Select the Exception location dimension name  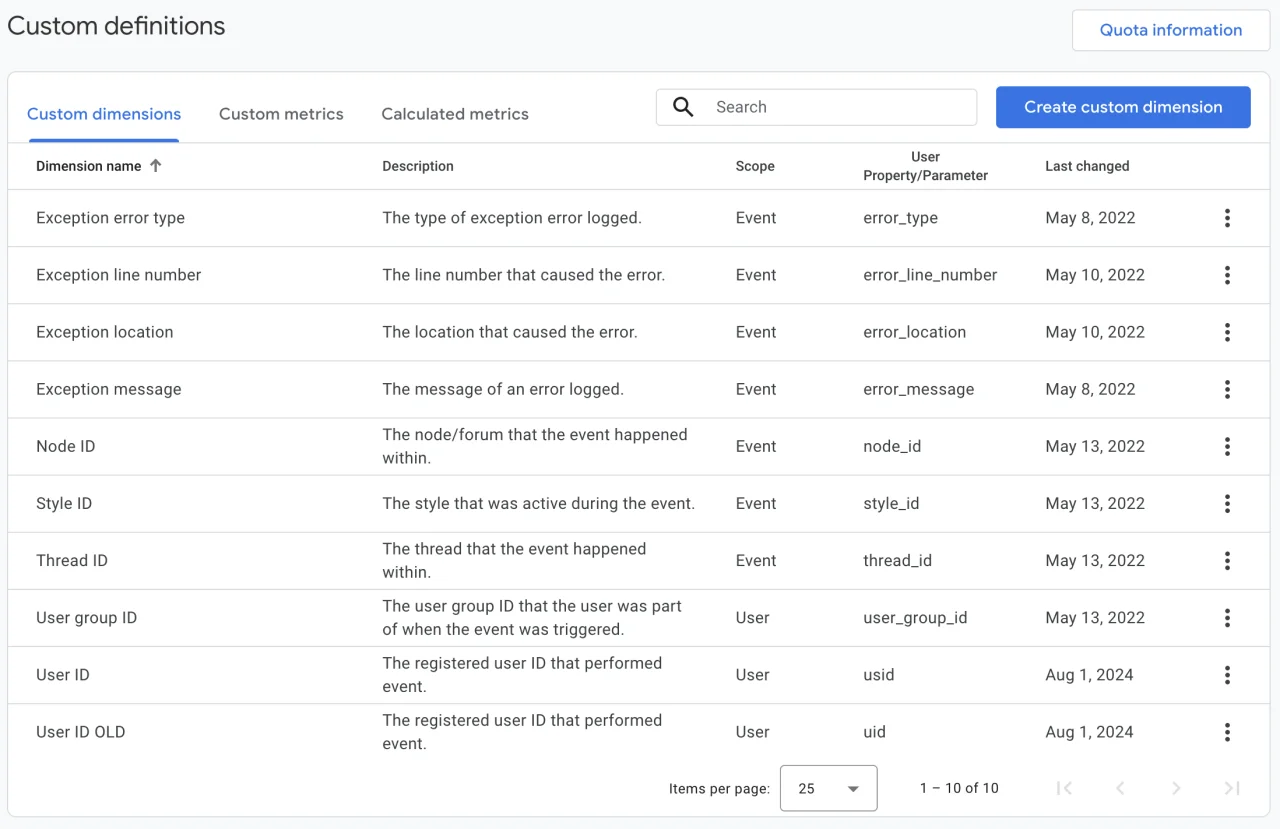pos(104,332)
